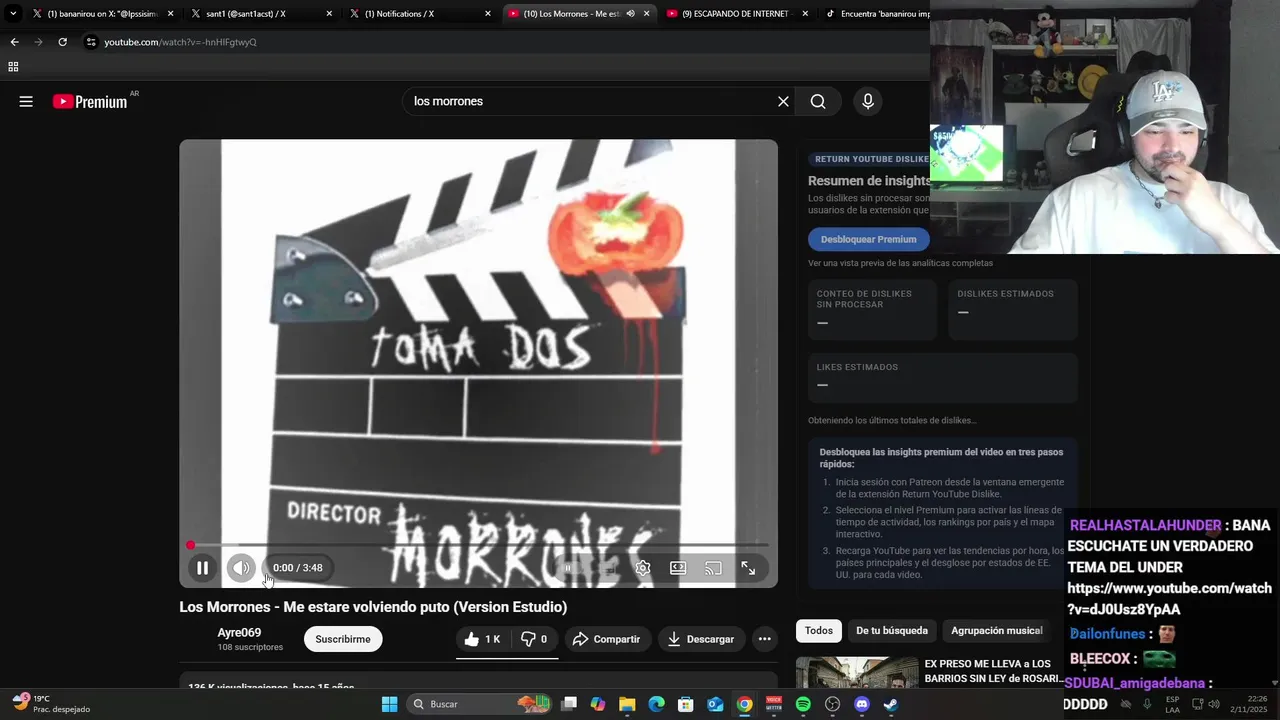Expand the tab search dropdown arrow
Screen dimensions: 1280x720
[x=13, y=14]
